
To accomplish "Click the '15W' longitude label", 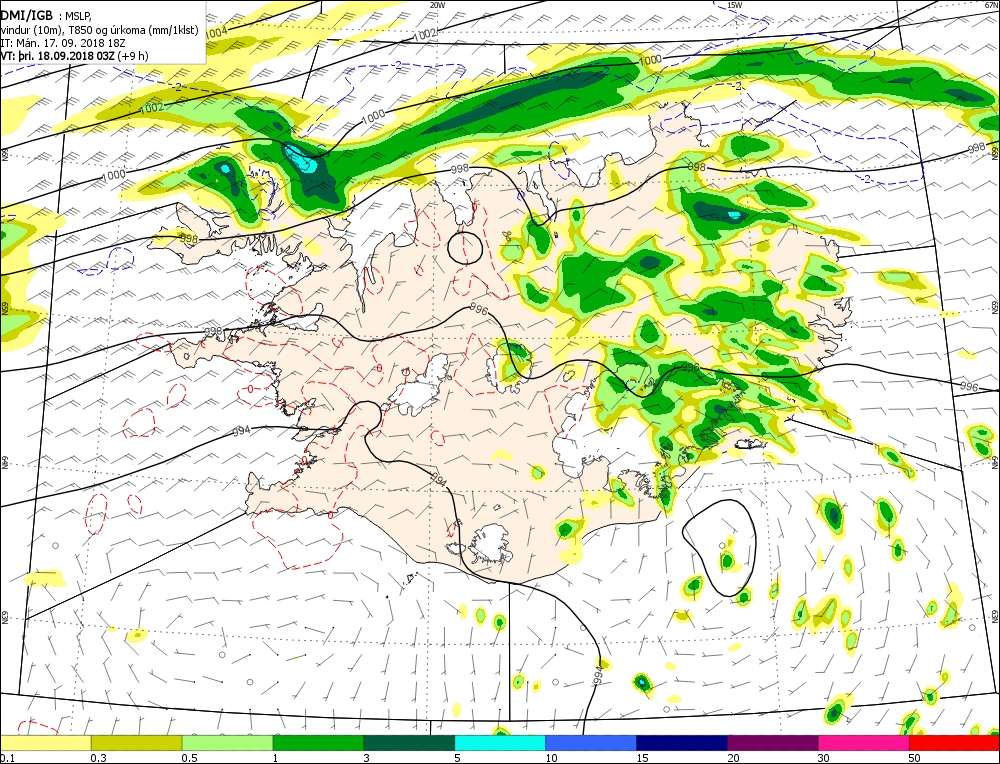I will (735, 4).
